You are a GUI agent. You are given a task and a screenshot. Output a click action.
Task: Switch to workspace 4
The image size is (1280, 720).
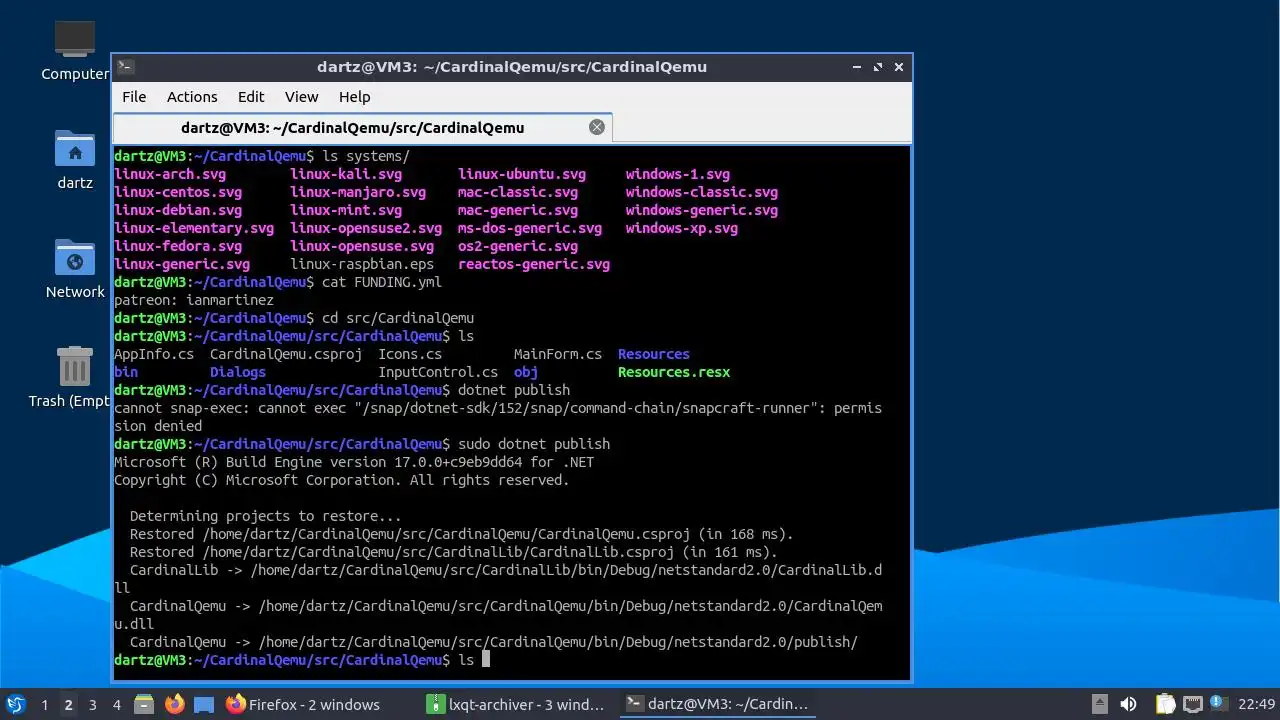point(116,704)
